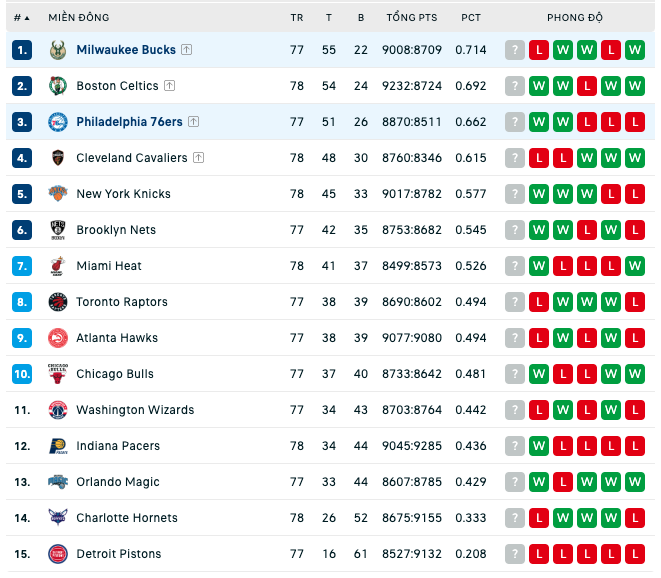This screenshot has height=578, width=661.
Task: Click Orlando Magic's final green W badge
Action: [635, 482]
